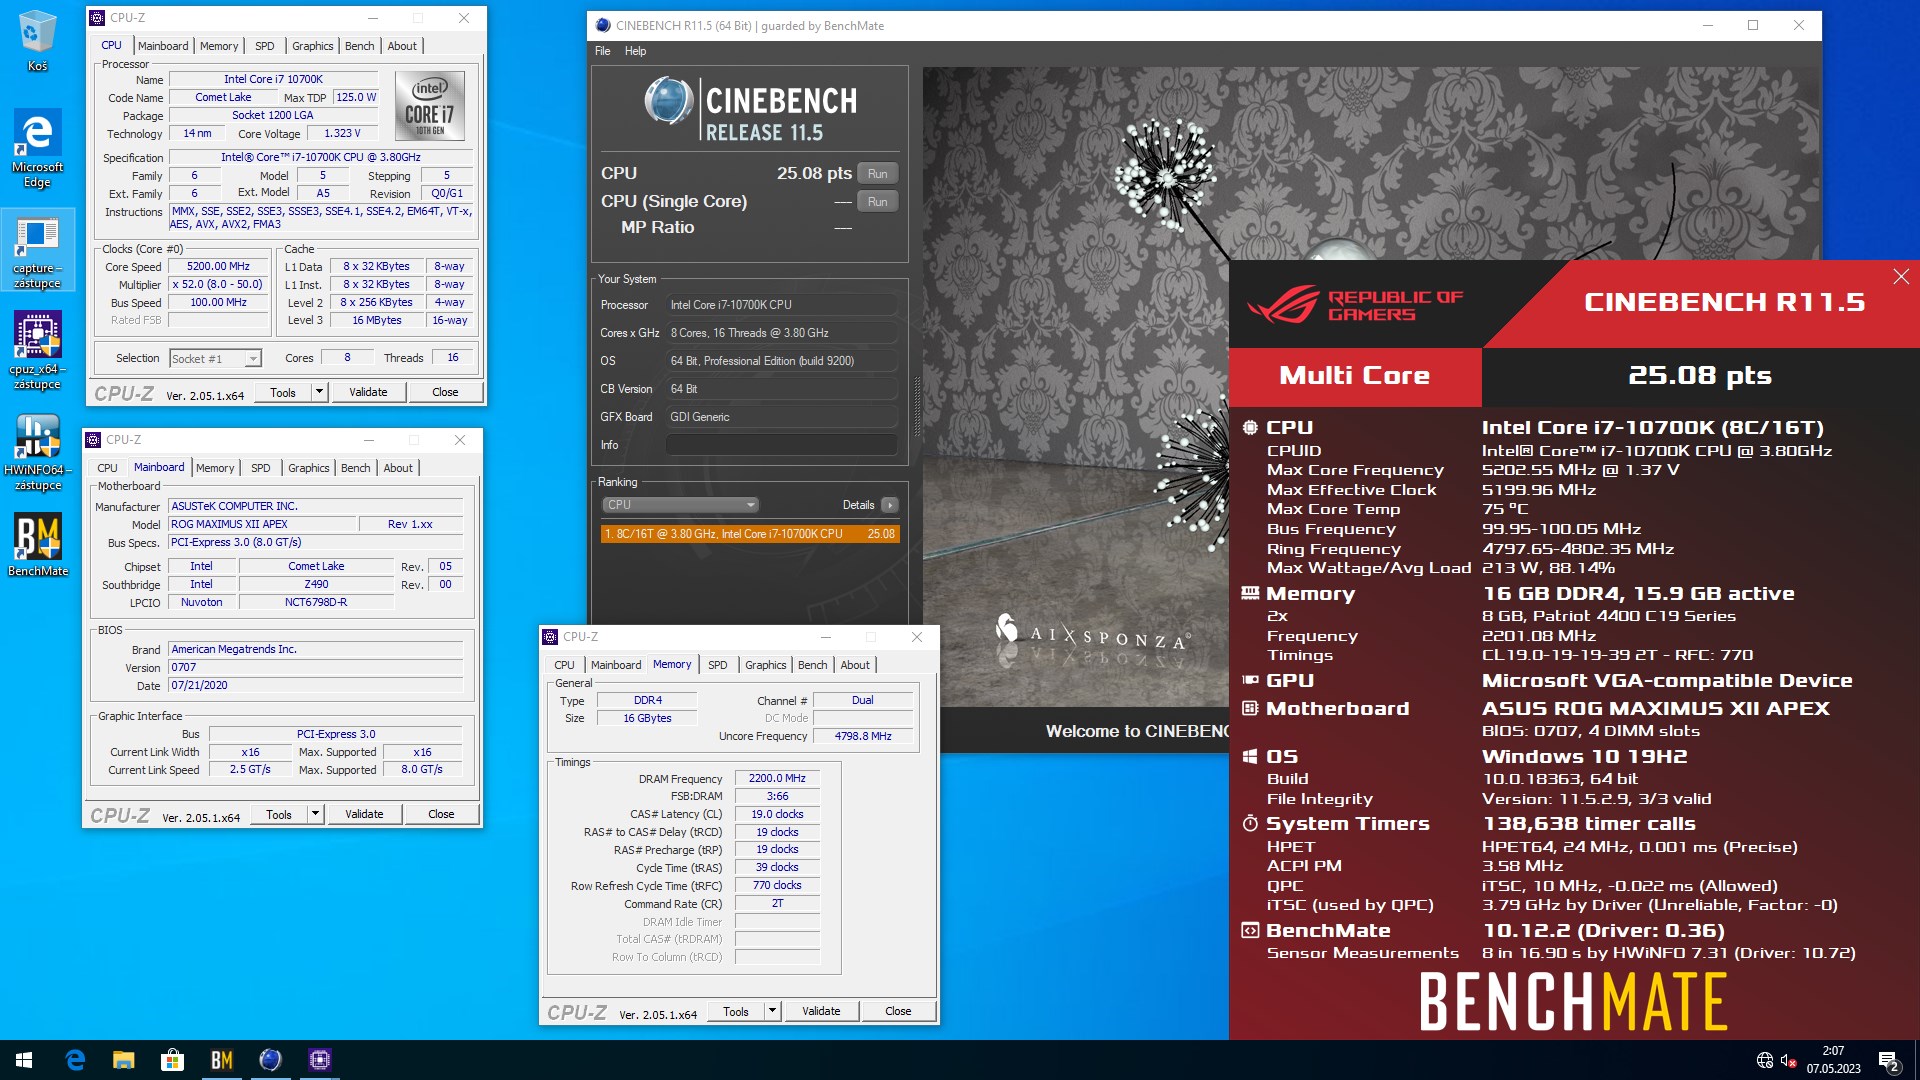Open the notification center icon
Screen dimensions: 1920x1080
tap(1889, 1061)
